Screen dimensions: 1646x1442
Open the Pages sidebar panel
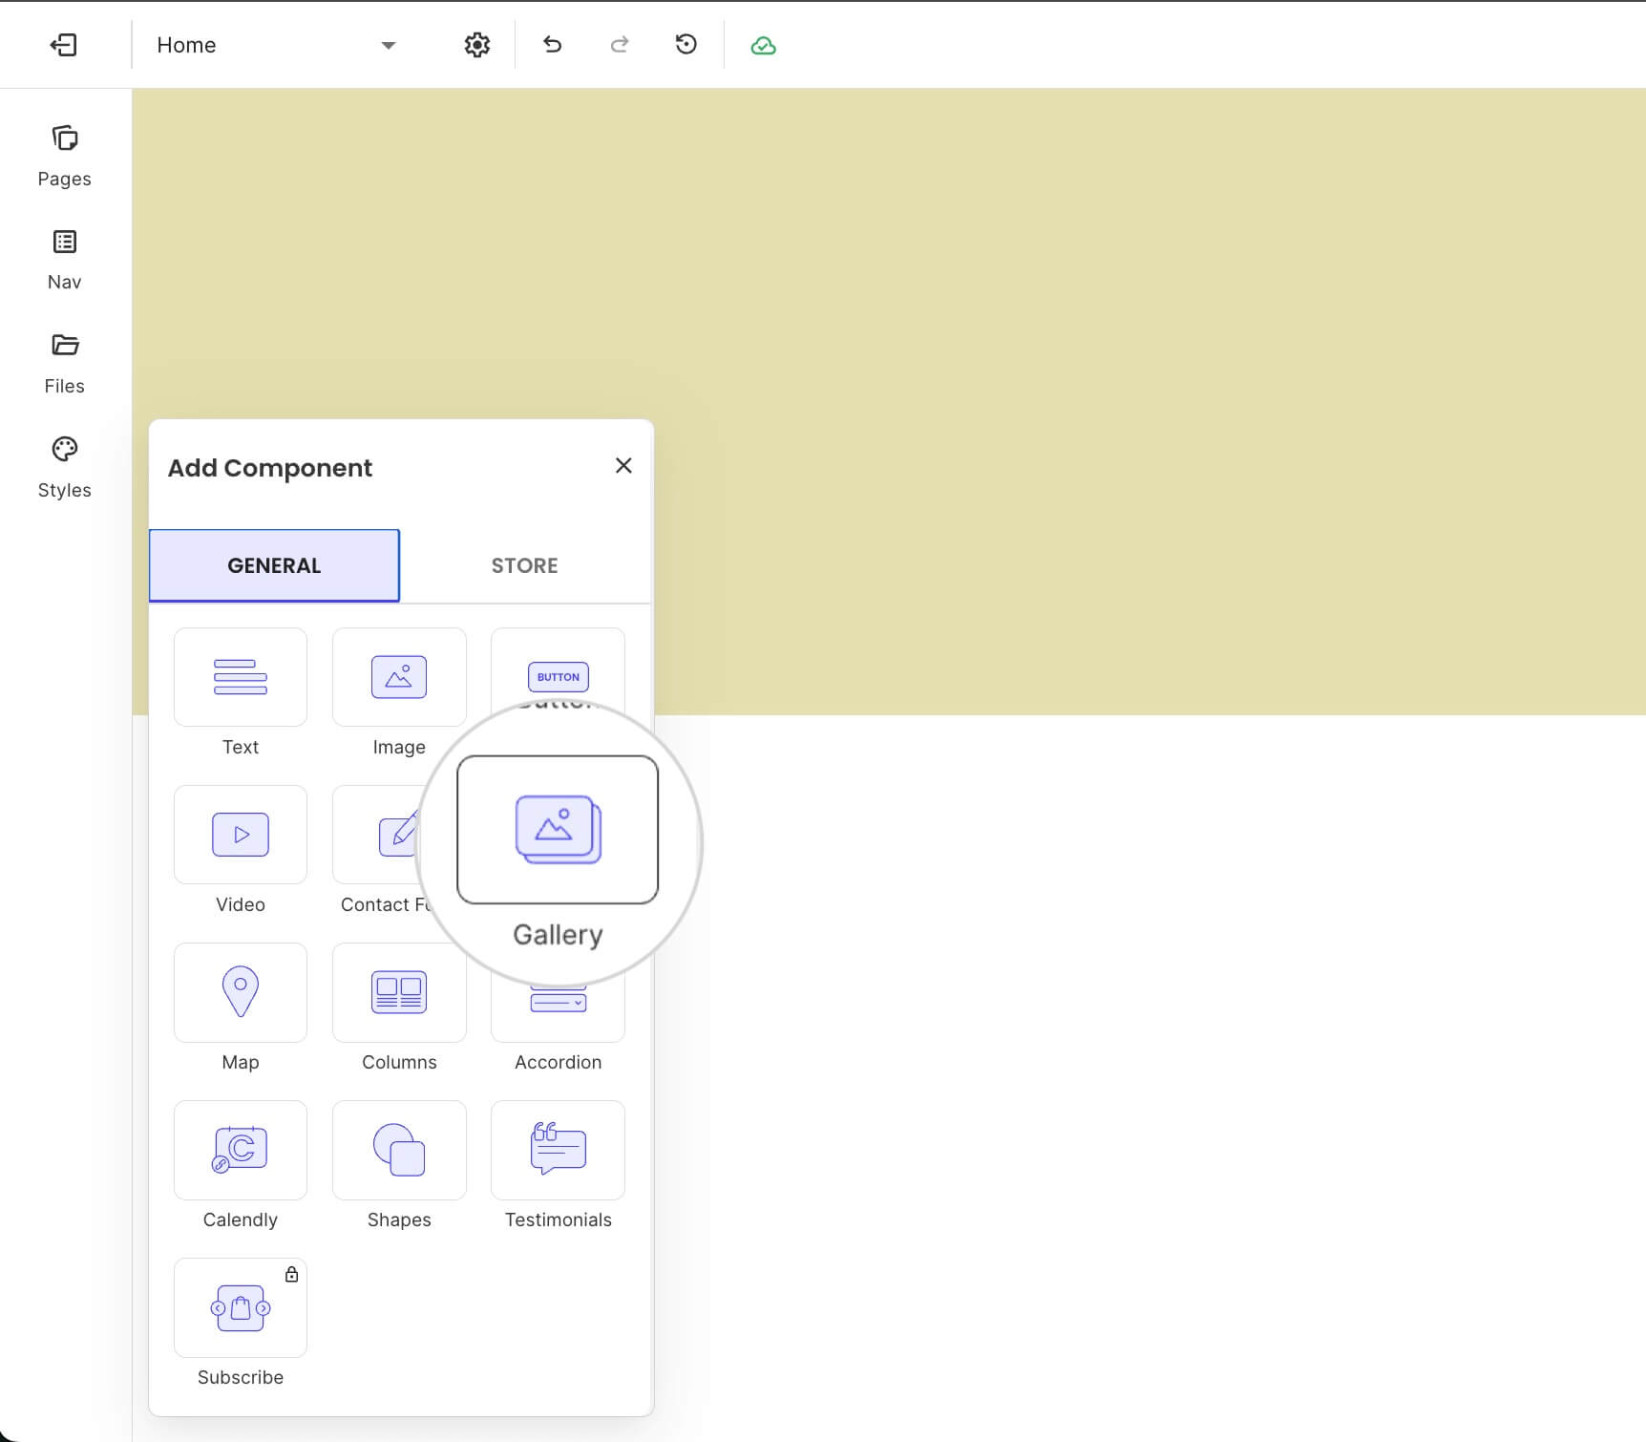point(65,156)
